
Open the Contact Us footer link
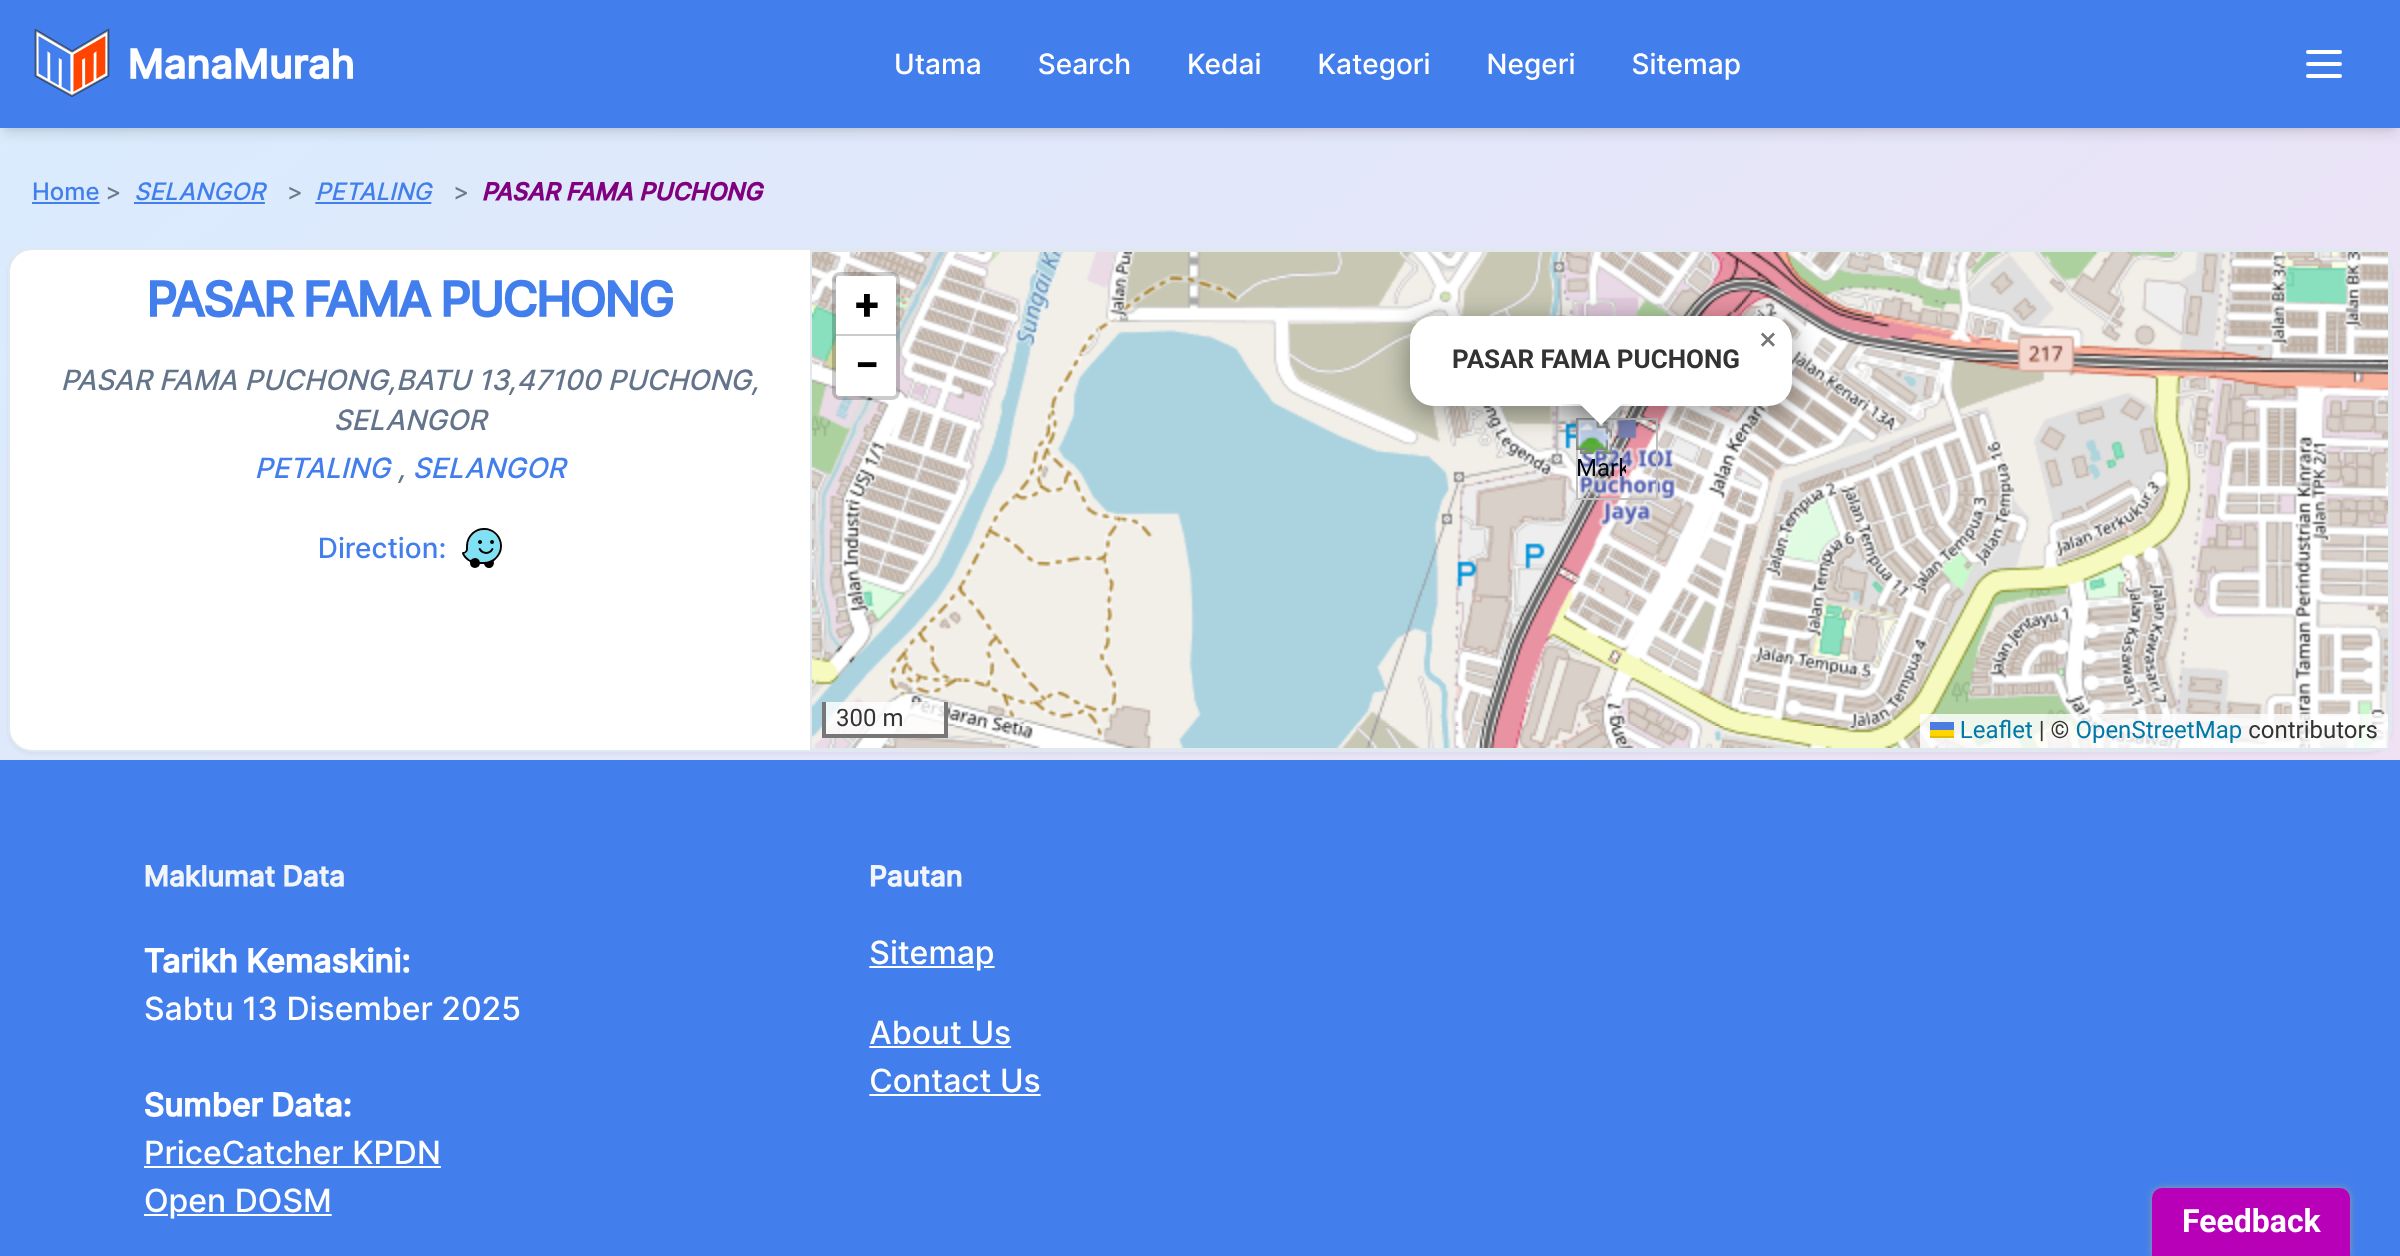tap(954, 1080)
